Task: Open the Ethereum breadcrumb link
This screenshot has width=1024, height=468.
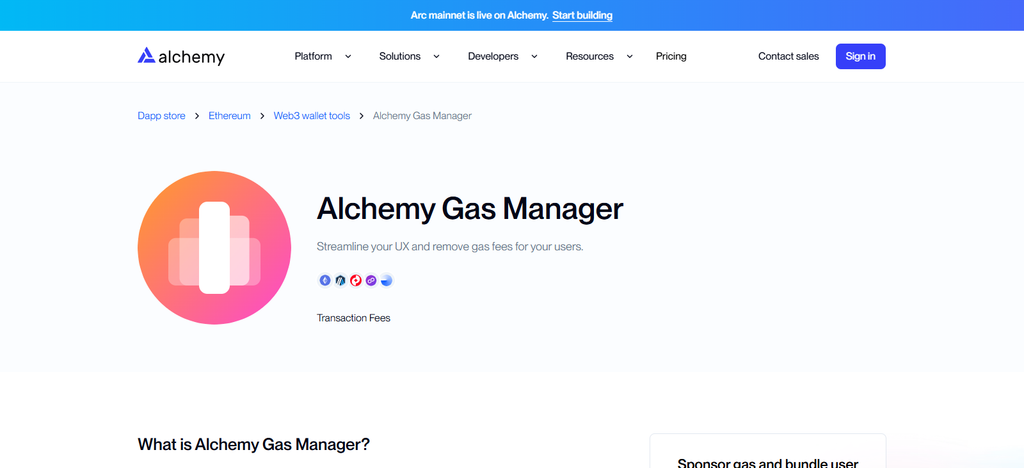Action: pyautogui.click(x=229, y=116)
